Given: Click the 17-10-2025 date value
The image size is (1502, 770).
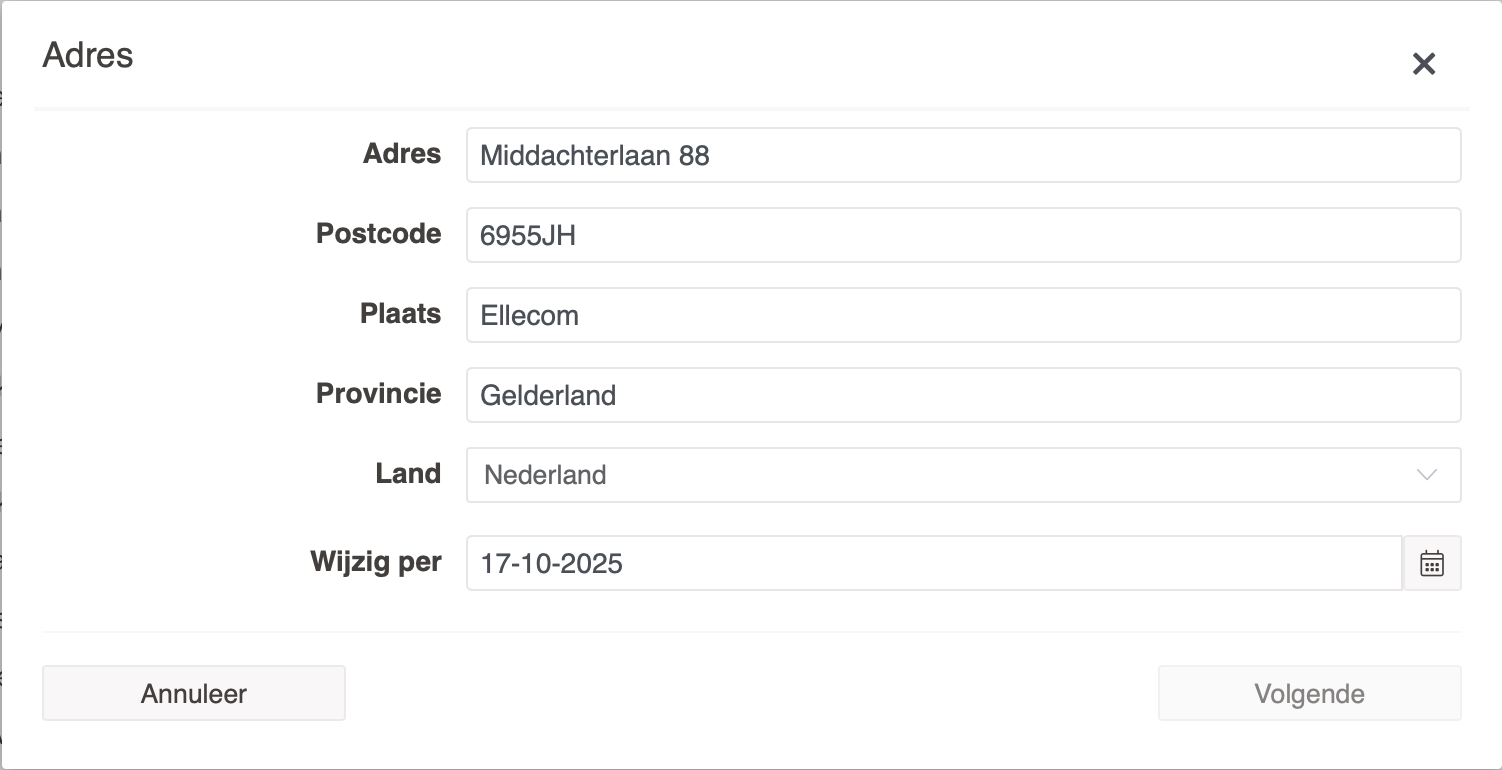Looking at the screenshot, I should coord(552,564).
